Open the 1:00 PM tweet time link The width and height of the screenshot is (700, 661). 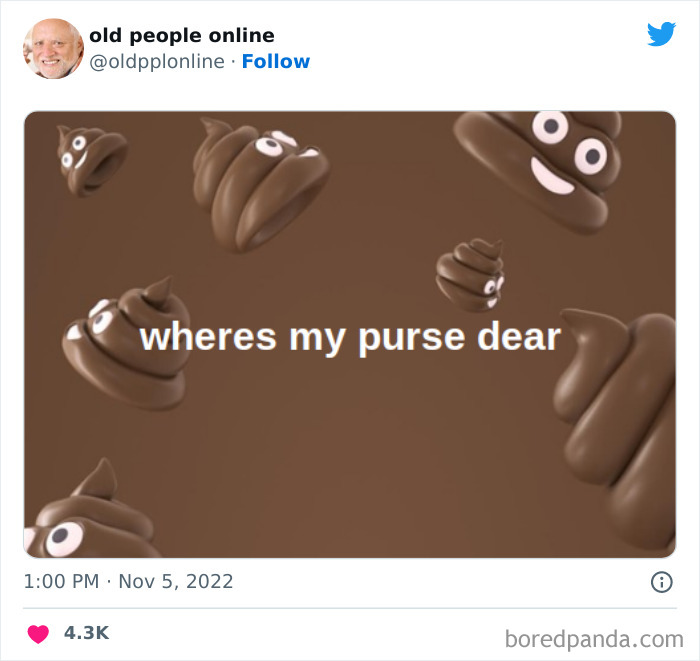pos(61,582)
